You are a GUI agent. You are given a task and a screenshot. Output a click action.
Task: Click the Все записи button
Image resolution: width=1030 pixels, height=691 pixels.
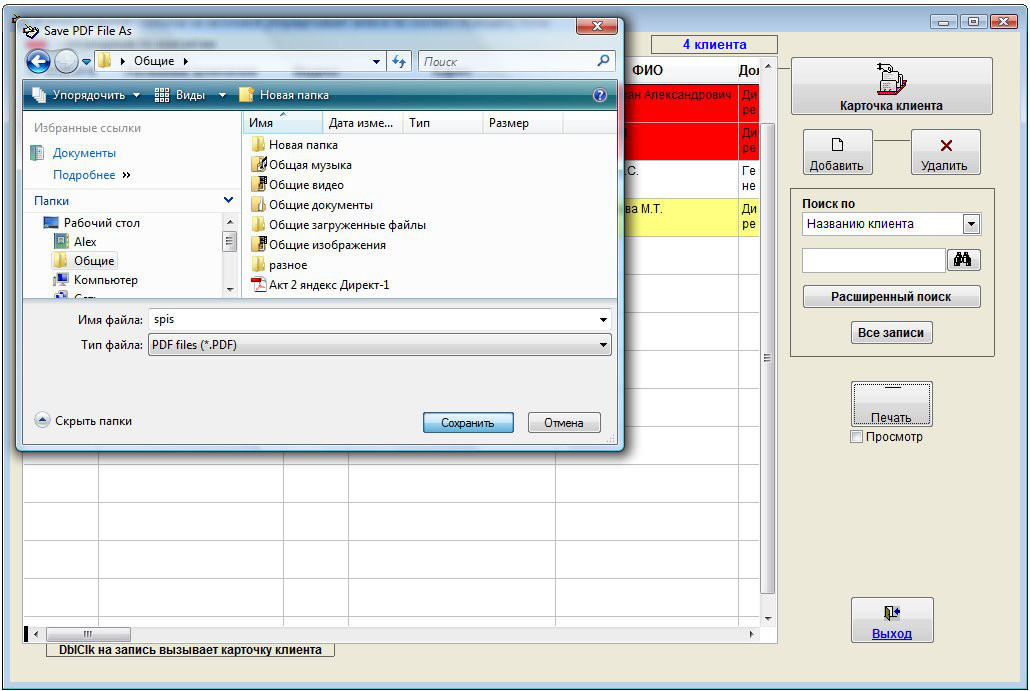click(x=891, y=332)
